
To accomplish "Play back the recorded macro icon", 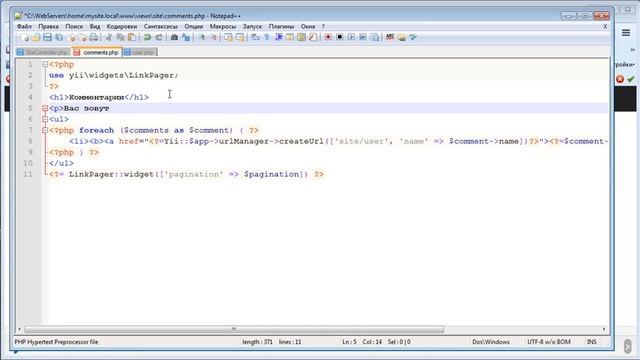I will pyautogui.click(x=351, y=38).
